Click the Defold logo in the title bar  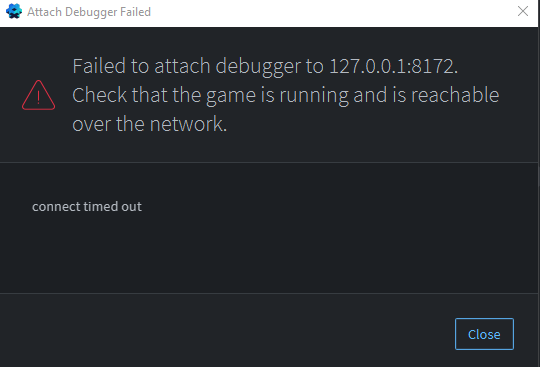tap(14, 11)
